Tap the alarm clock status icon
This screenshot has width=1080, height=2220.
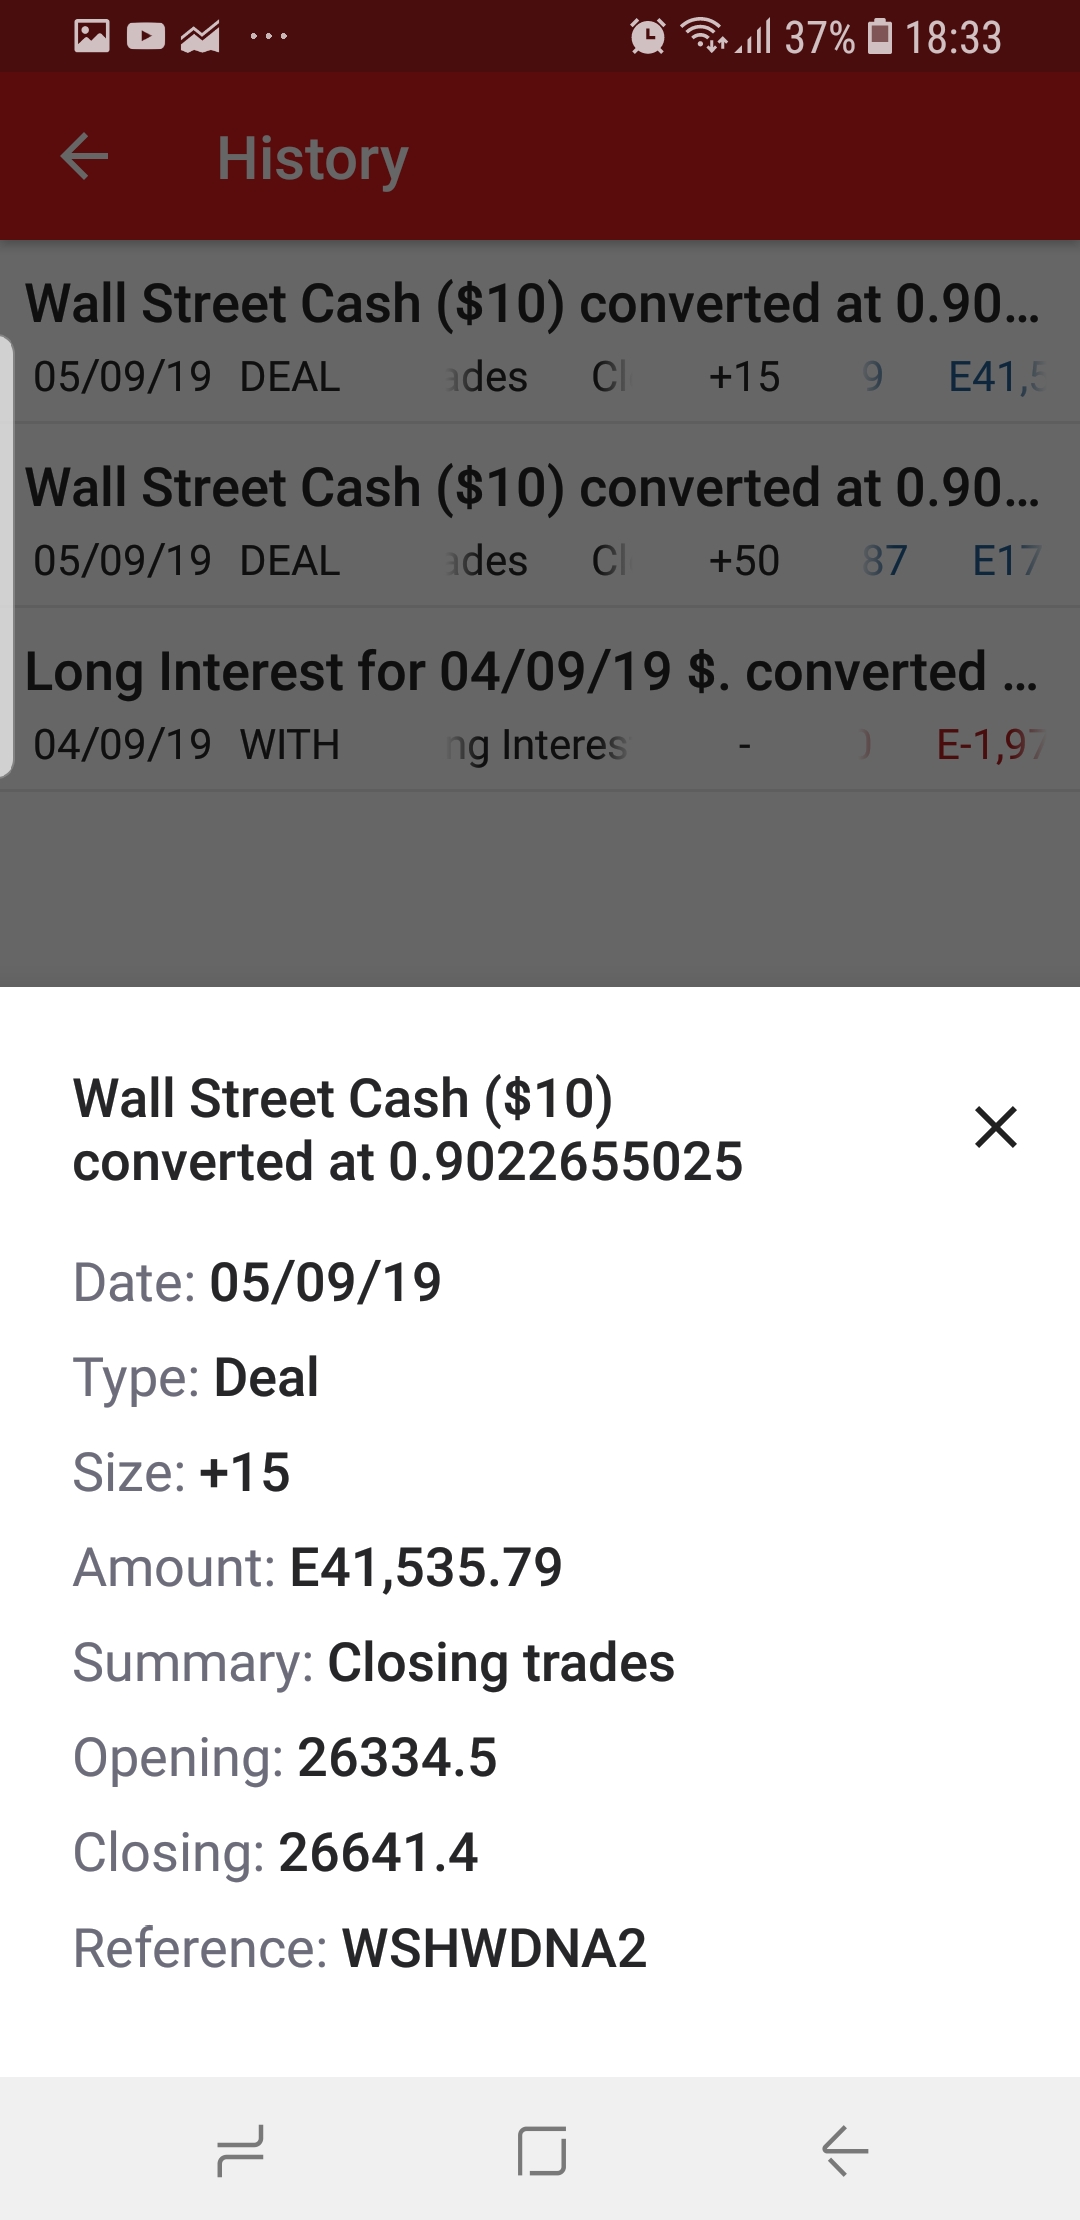647,37
